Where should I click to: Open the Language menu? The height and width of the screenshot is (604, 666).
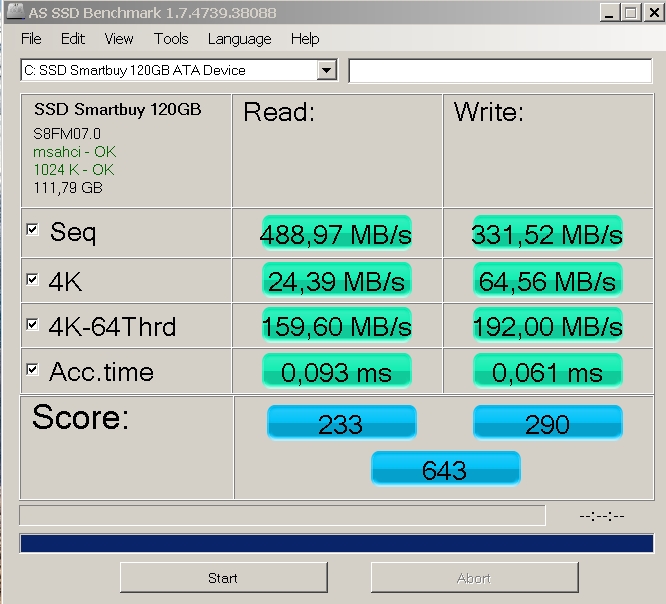click(240, 39)
